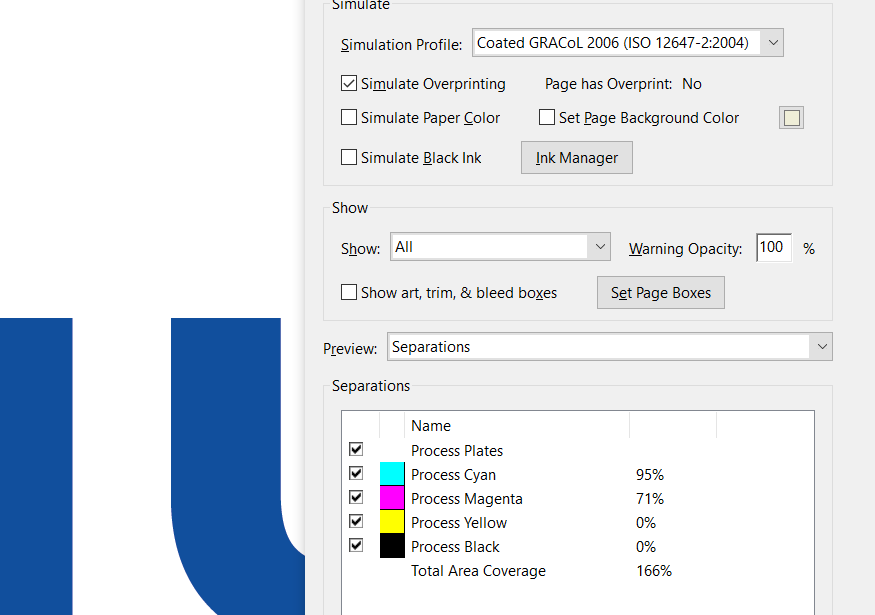Click the Process Plates label
The image size is (875, 615).
pos(457,451)
